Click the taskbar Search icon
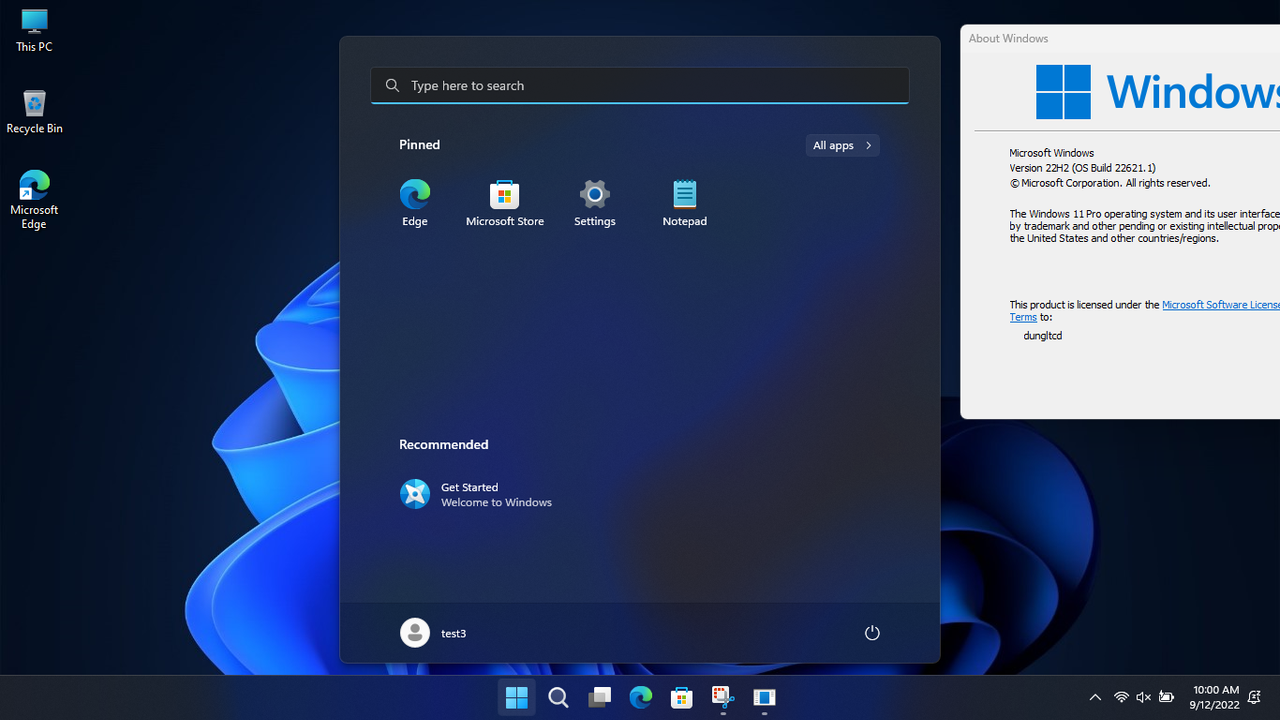1280x720 pixels. point(558,697)
